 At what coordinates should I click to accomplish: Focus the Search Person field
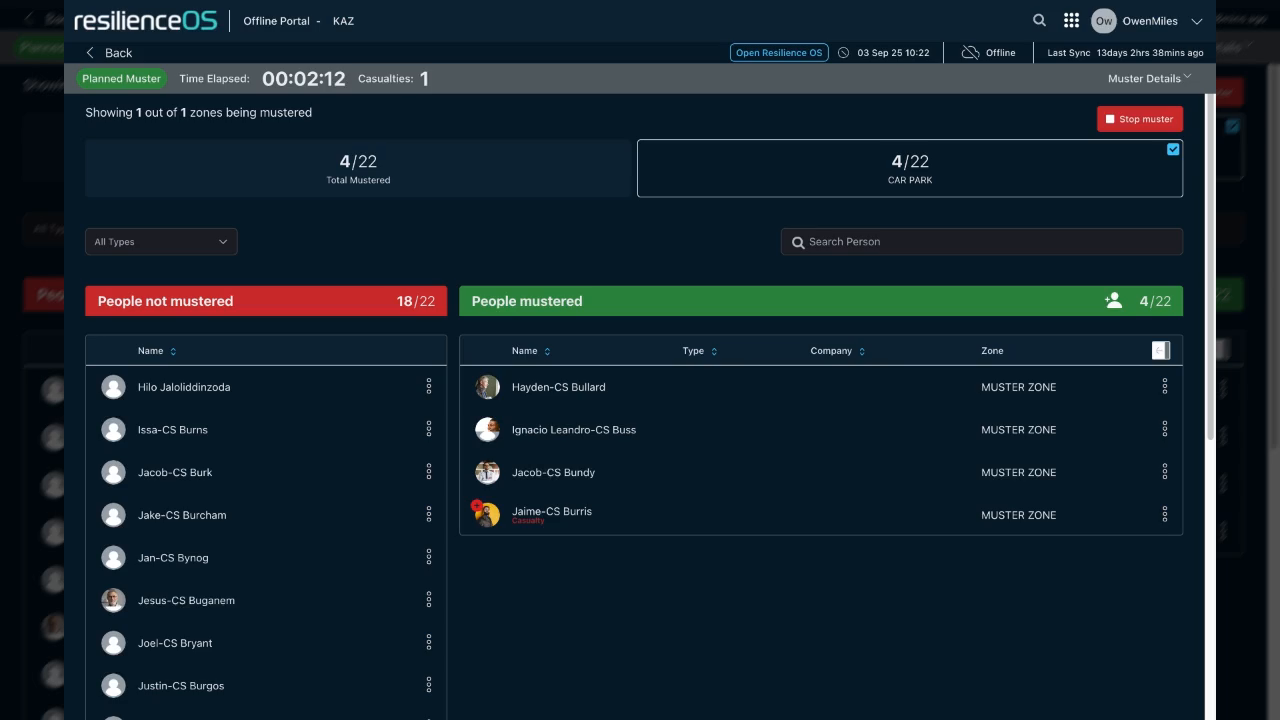click(x=982, y=241)
